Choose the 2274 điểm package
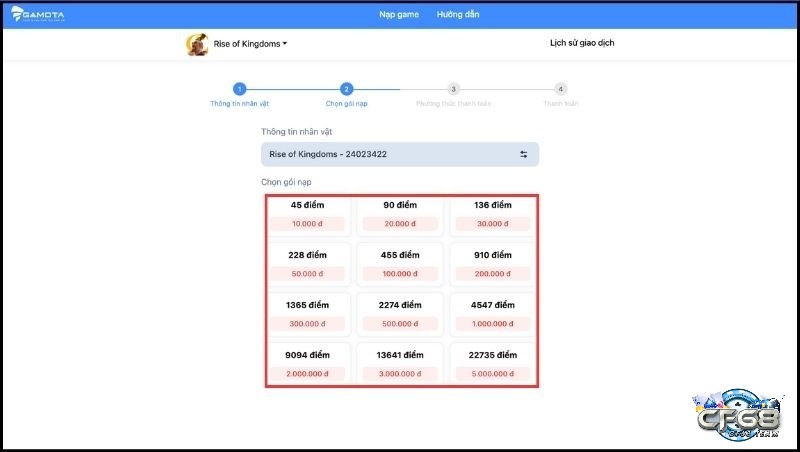 click(400, 315)
